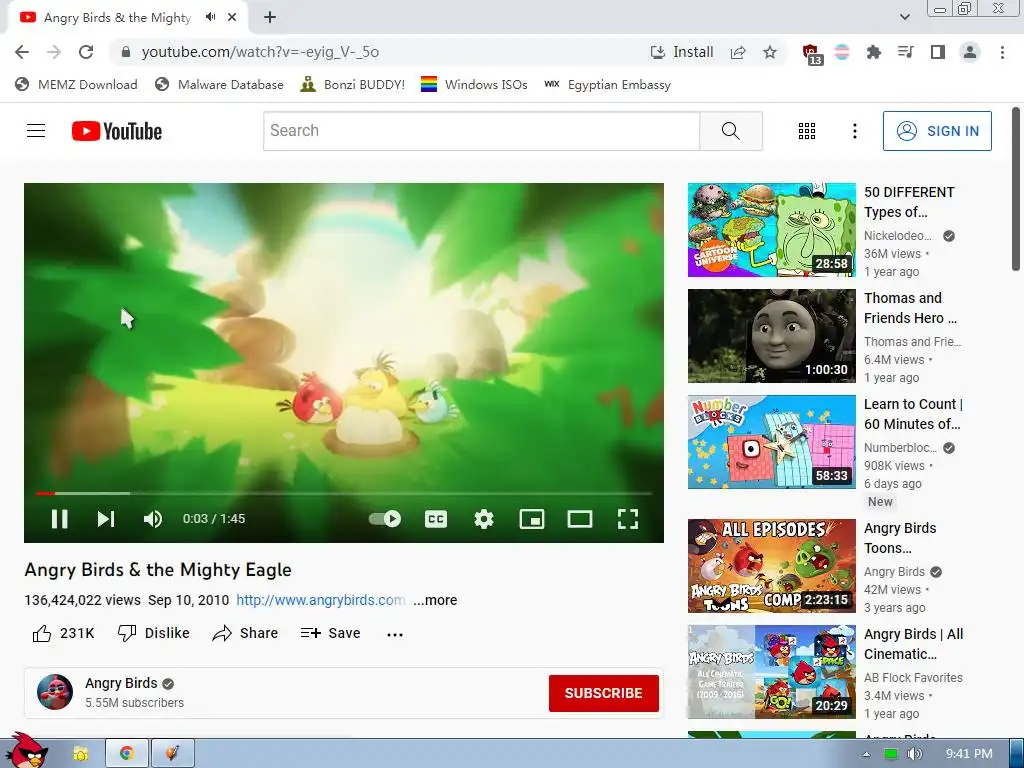Click the SIGN IN button
Screen dimensions: 1024x768
(937, 131)
